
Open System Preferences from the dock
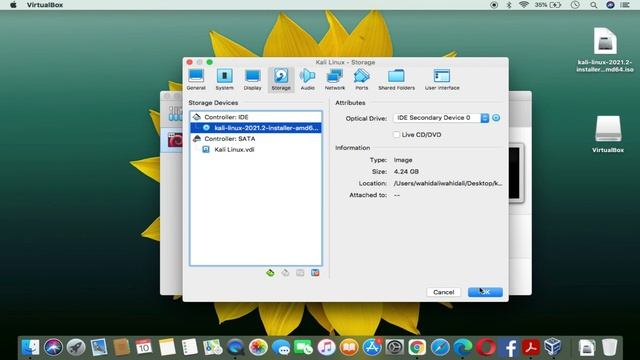[394, 347]
